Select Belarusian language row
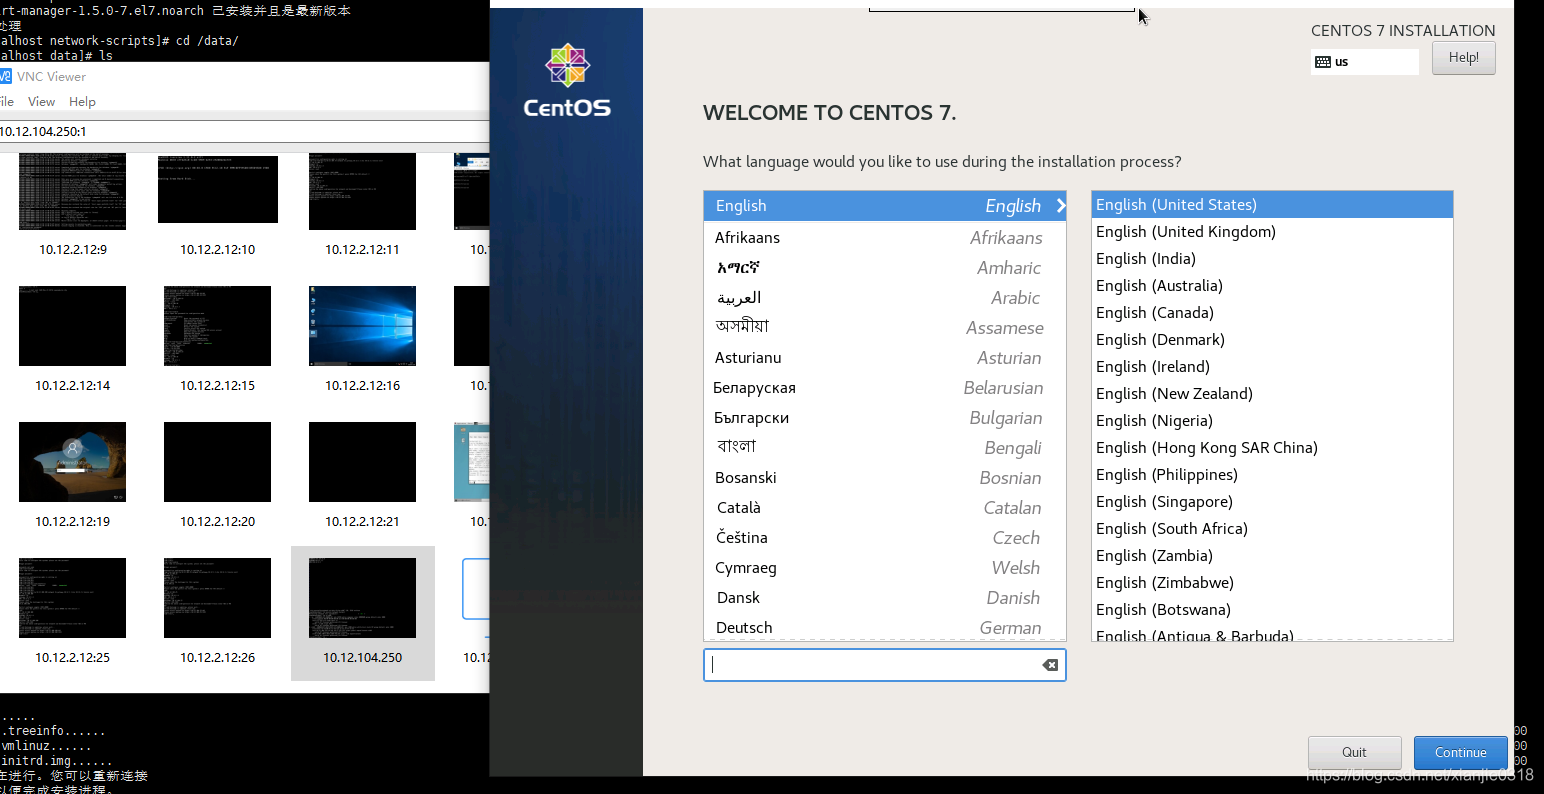This screenshot has height=794, width=1544. (x=884, y=388)
